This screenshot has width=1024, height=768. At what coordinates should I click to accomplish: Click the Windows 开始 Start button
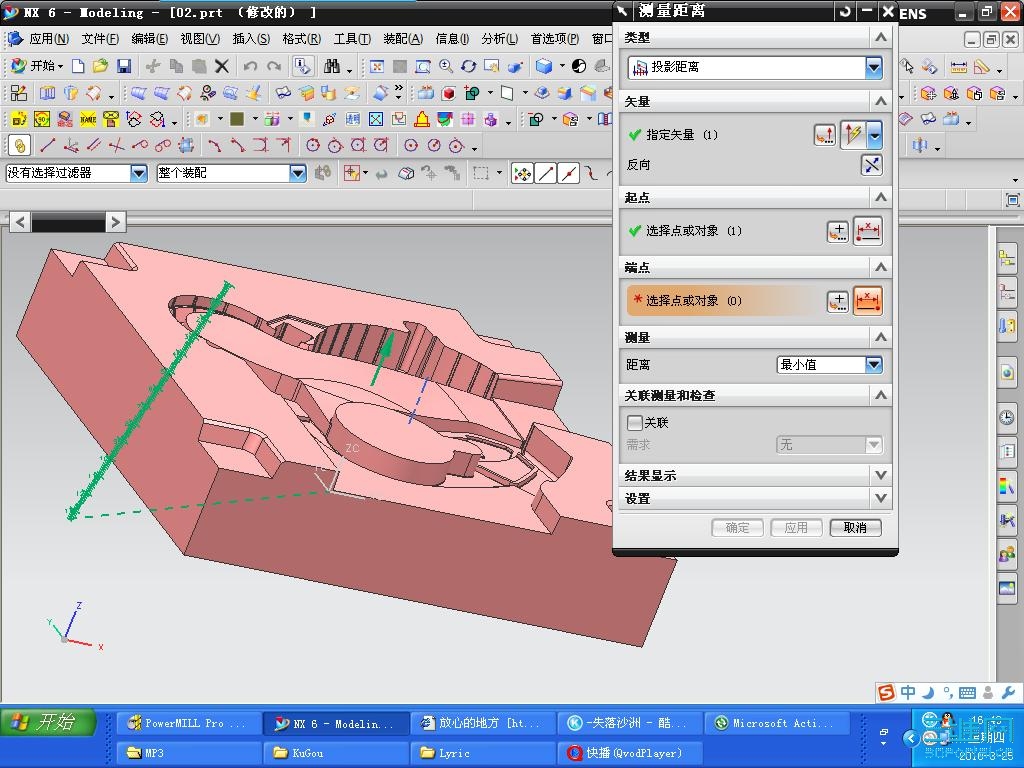point(48,722)
